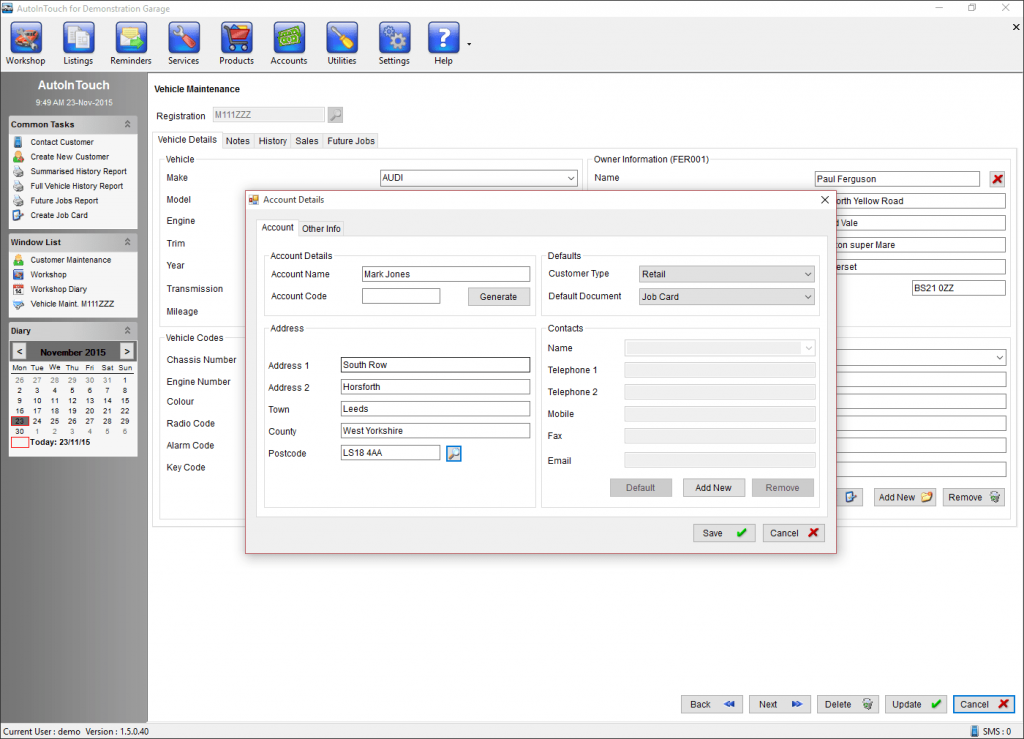Go to next month in Diary calendar
This screenshot has height=739, width=1024.
(x=126, y=351)
